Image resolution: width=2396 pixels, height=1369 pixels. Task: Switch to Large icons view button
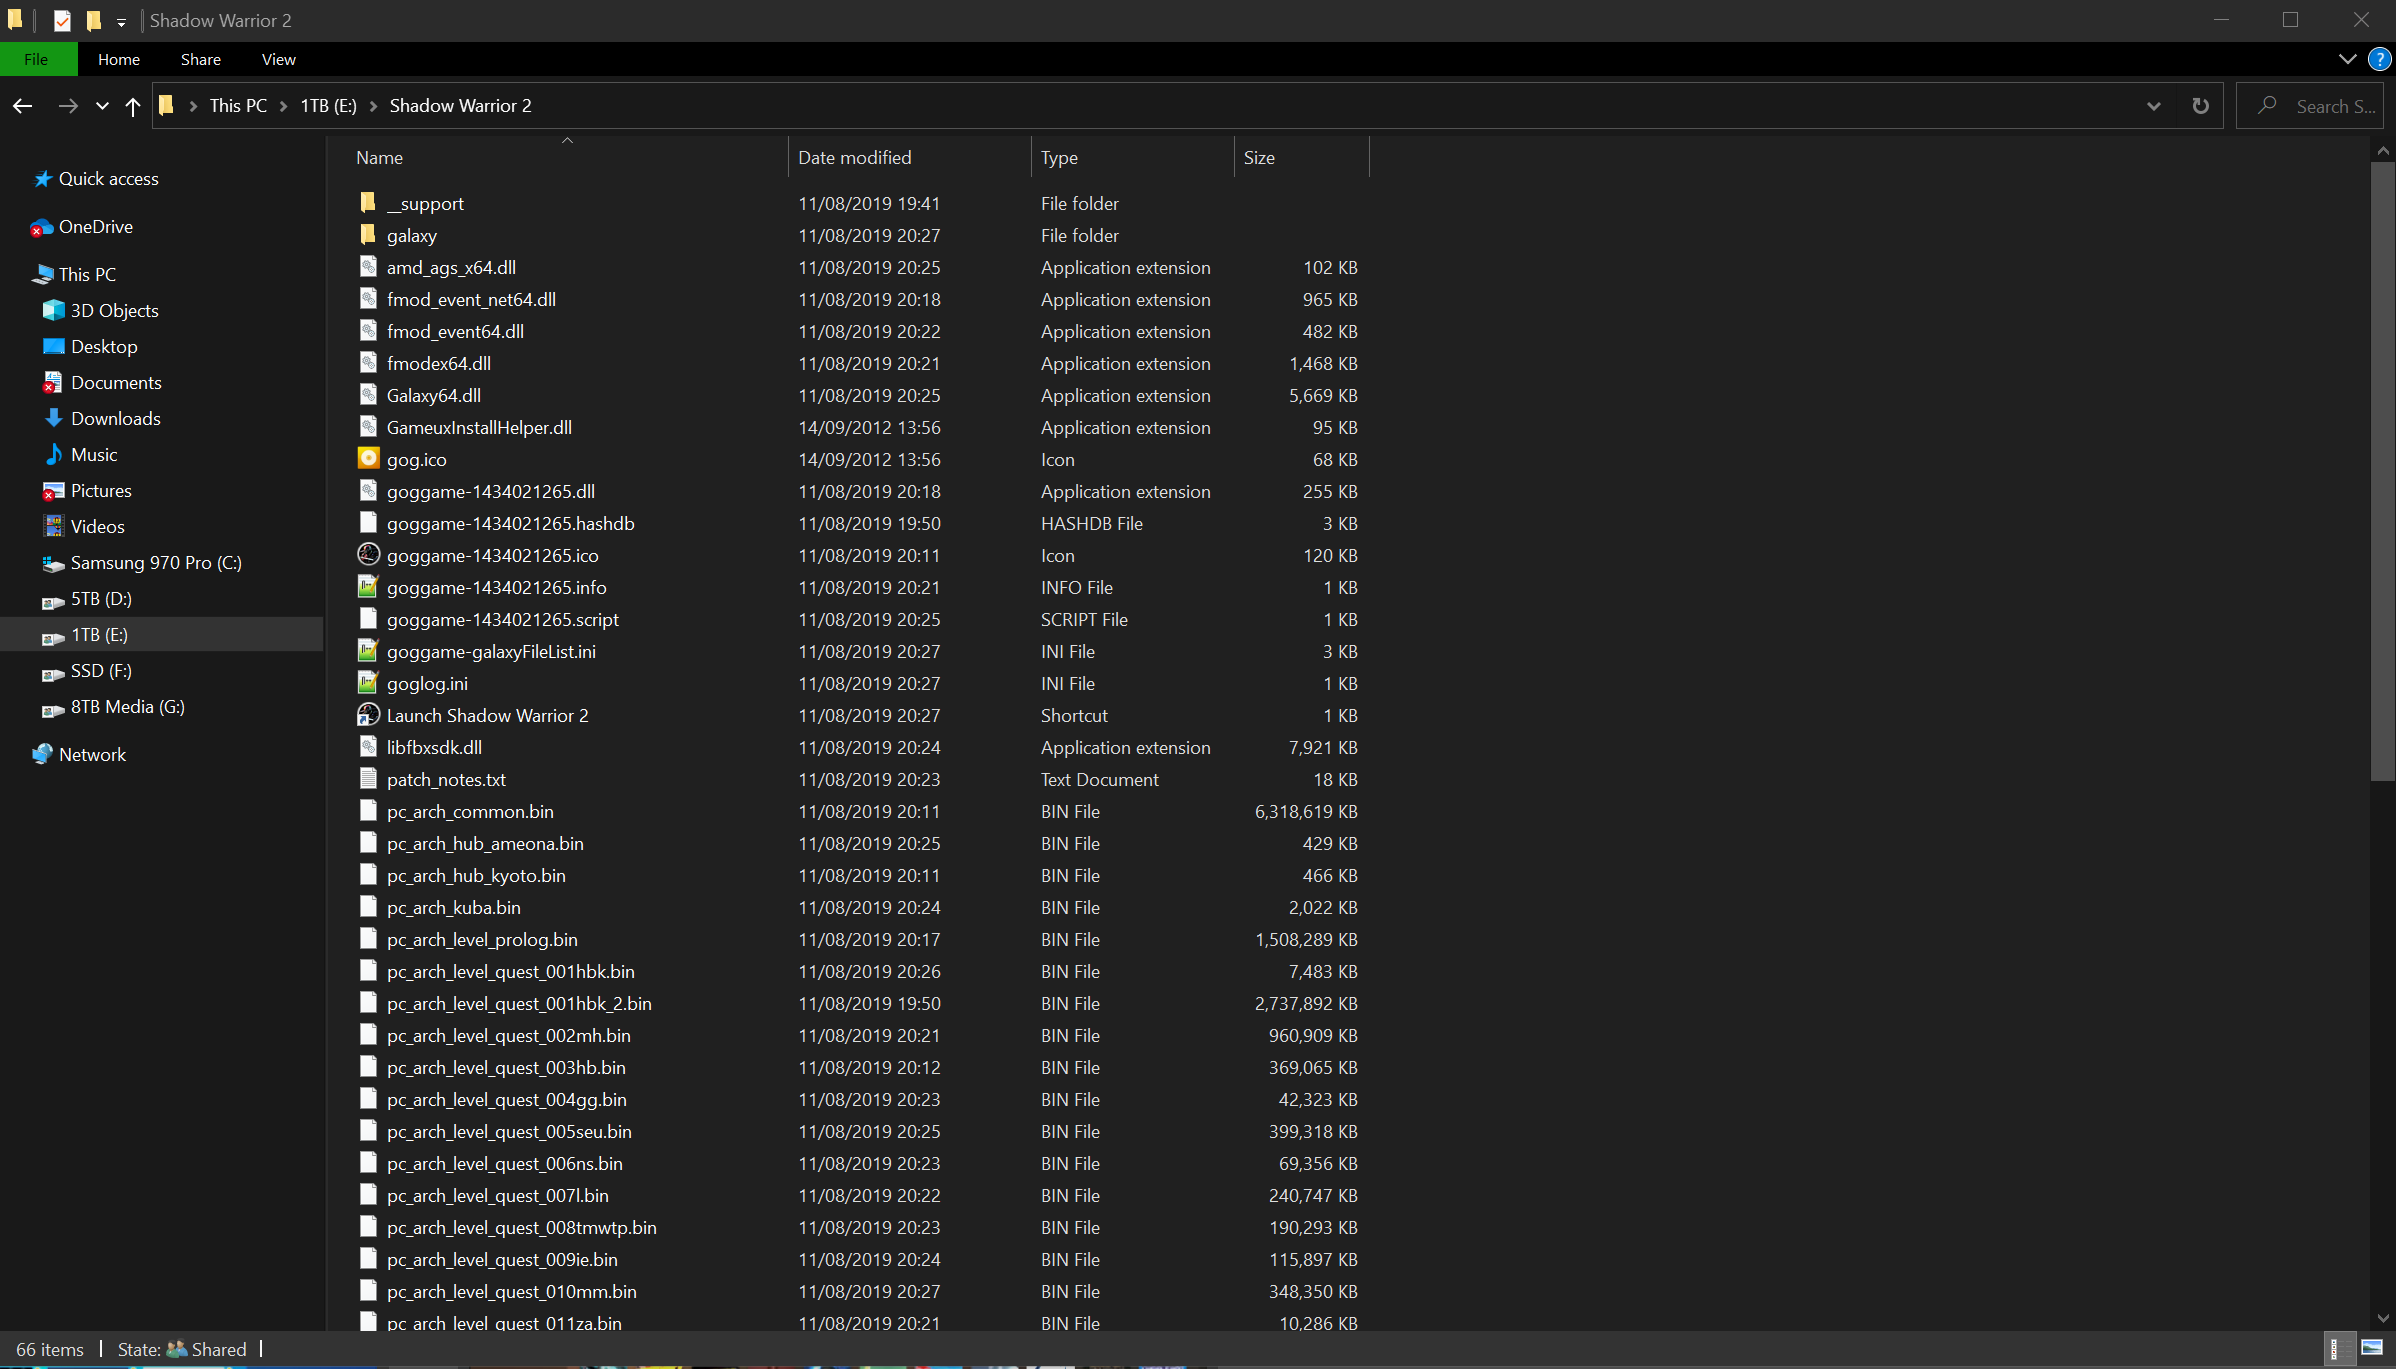click(2371, 1349)
